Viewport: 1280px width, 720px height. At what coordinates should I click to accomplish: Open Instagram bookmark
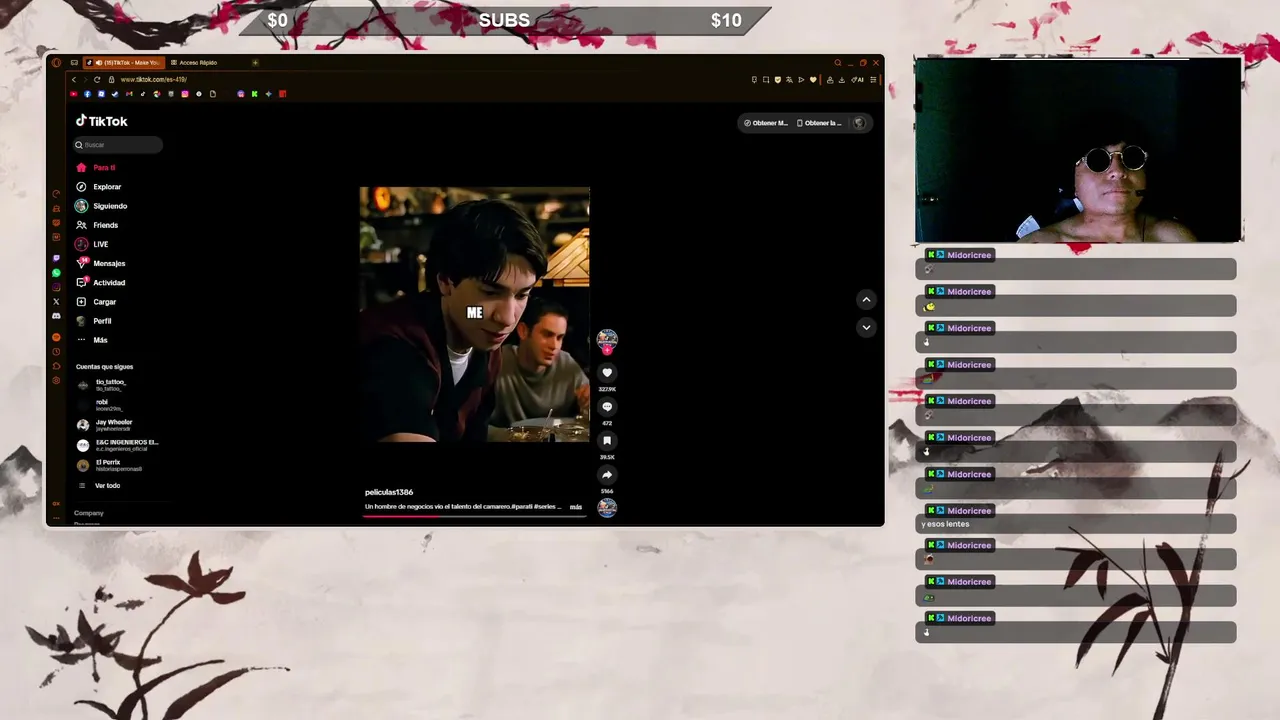coord(185,94)
